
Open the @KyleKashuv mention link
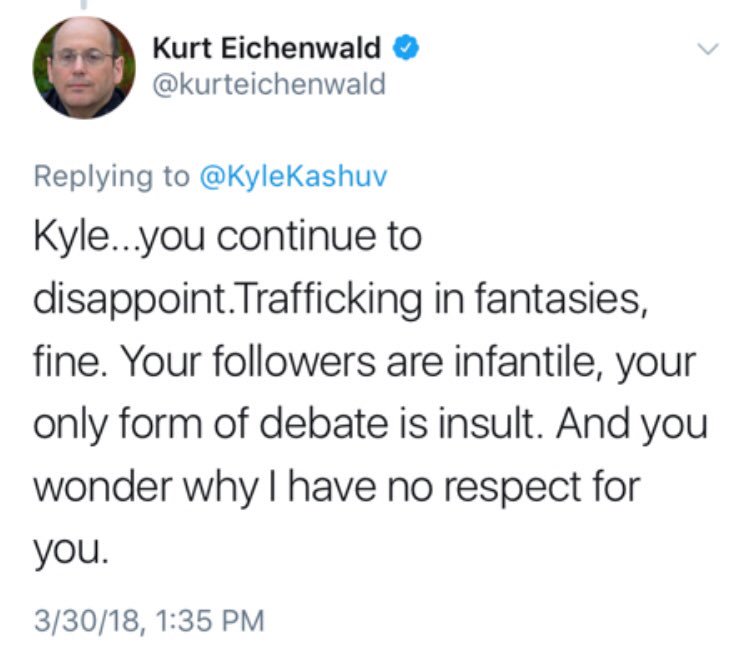click(293, 176)
